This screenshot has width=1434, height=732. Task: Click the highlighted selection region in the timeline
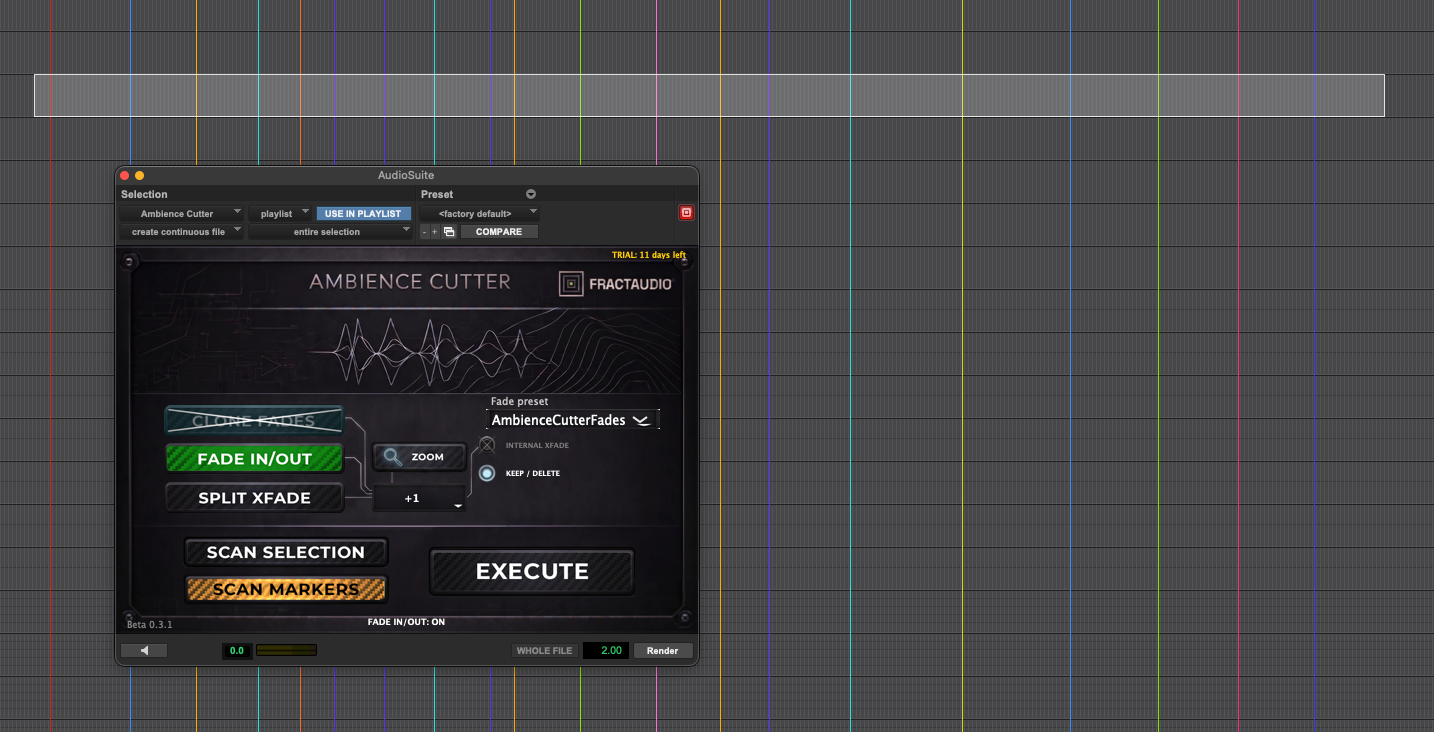click(x=709, y=95)
